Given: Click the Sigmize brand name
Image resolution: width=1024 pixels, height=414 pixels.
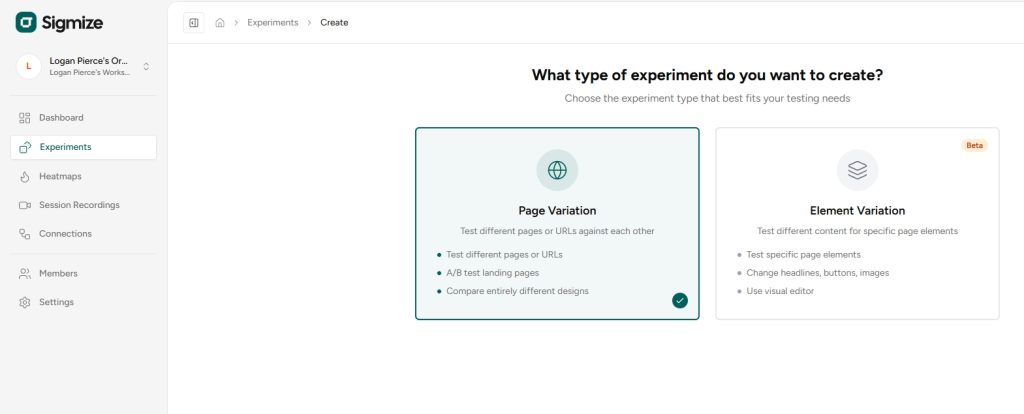Looking at the screenshot, I should tap(72, 23).
